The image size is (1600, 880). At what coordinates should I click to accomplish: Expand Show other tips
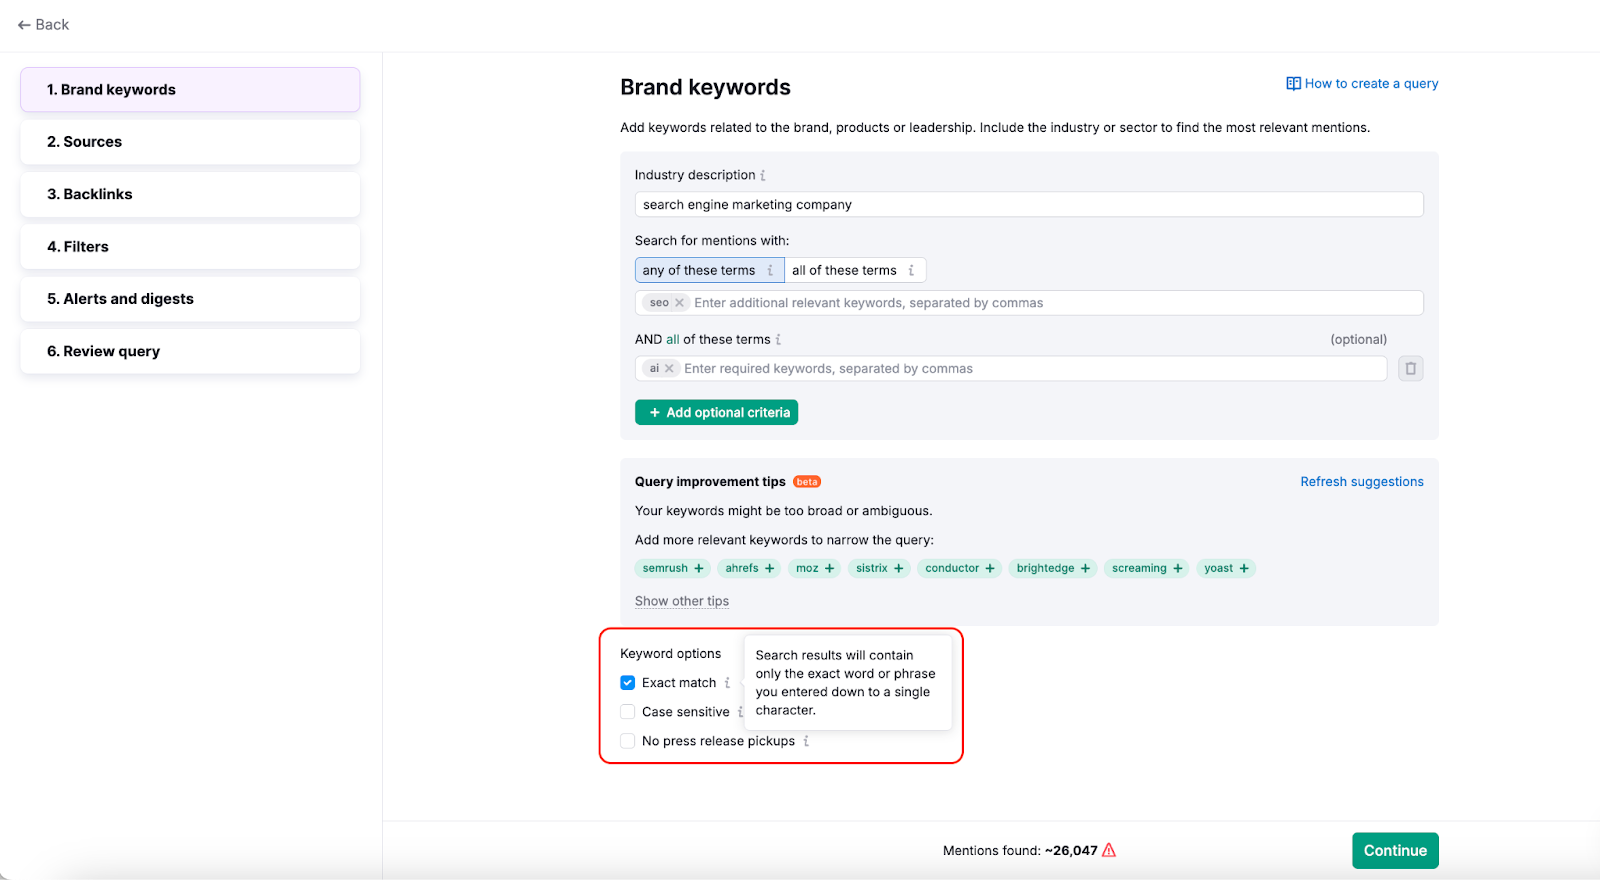pos(682,601)
